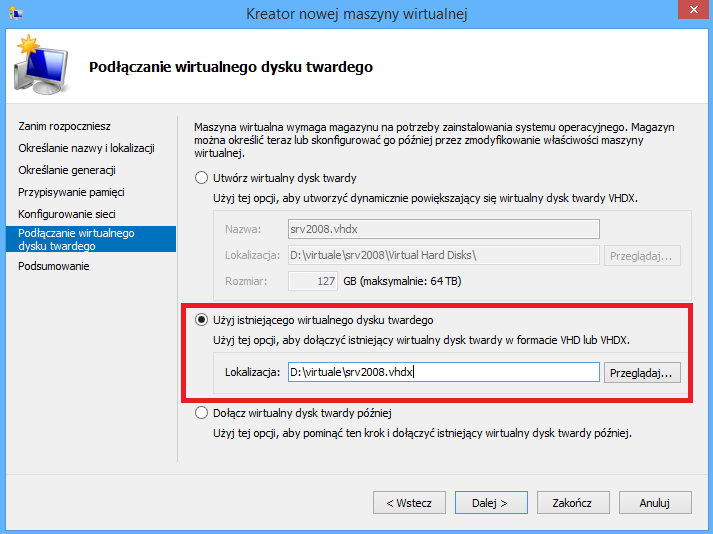Click description 'dynamicznie powiększający się' VHDX text

425,198
